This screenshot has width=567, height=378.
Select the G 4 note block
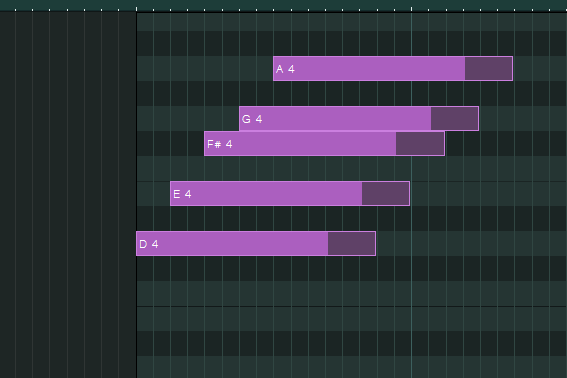point(359,119)
